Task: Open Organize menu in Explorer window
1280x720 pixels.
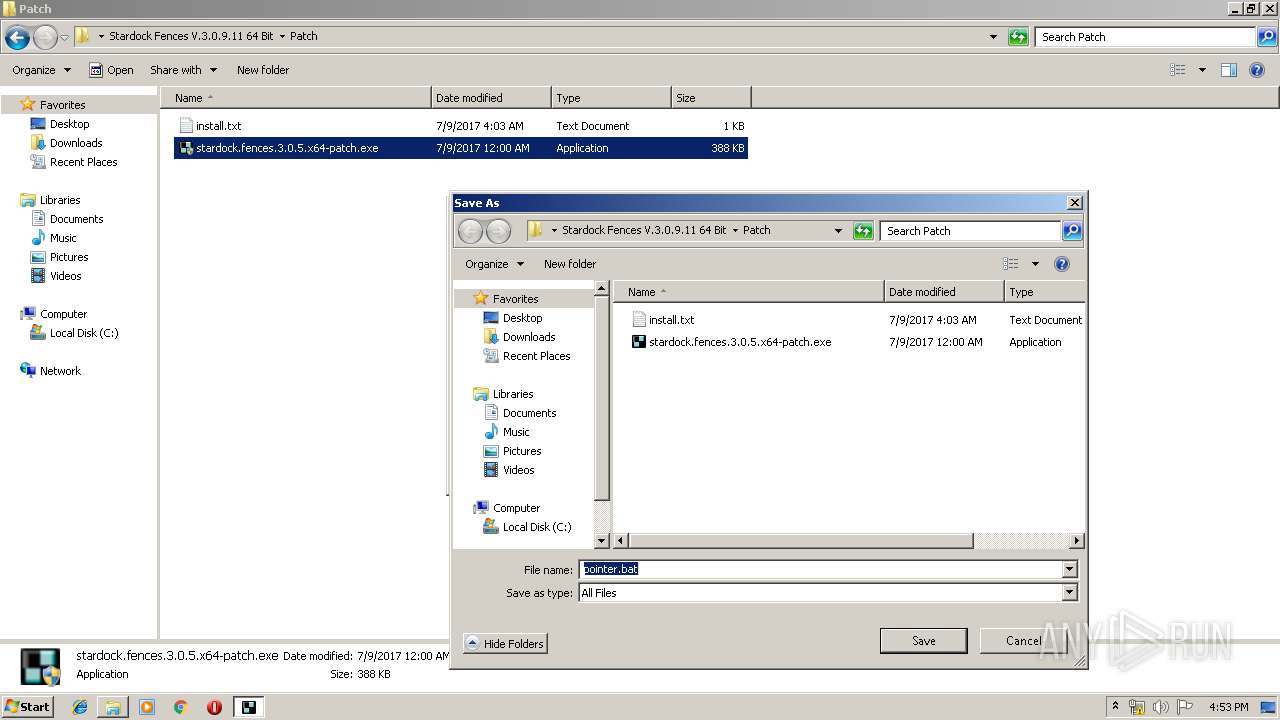Action: pos(41,70)
